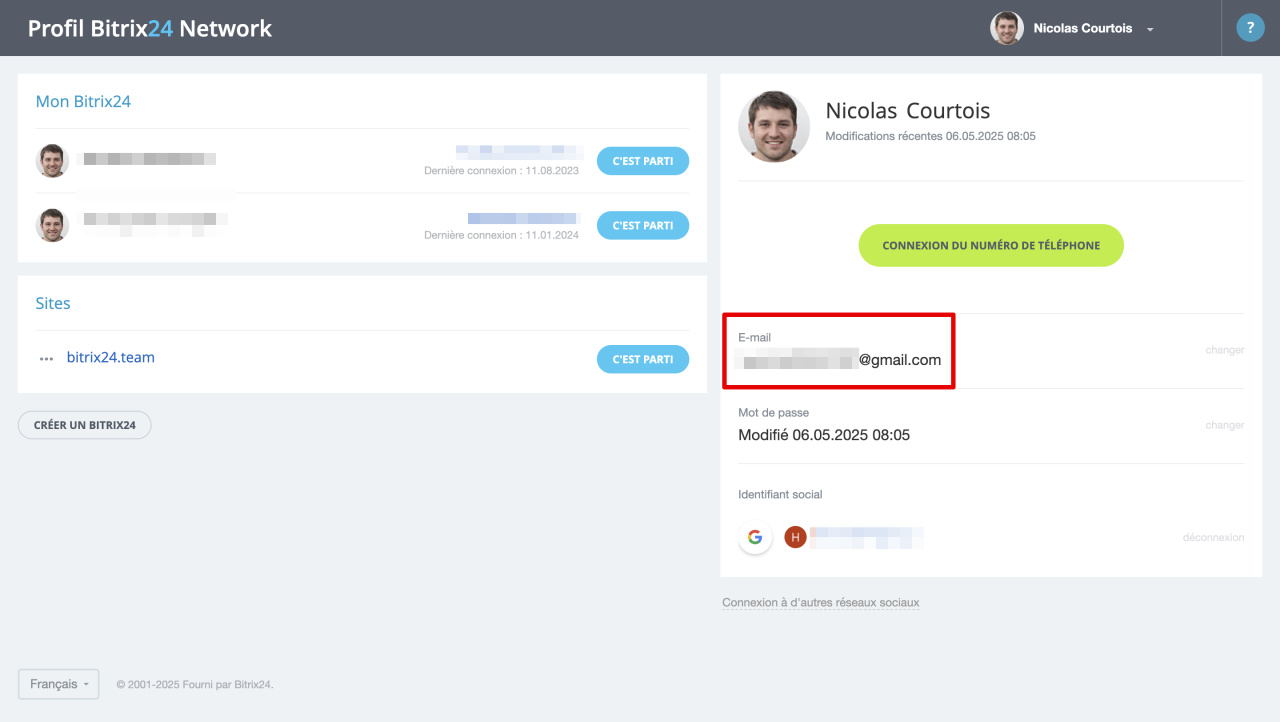Click the three dots beside bitrix24.team
The image size is (1280, 722).
pos(46,359)
